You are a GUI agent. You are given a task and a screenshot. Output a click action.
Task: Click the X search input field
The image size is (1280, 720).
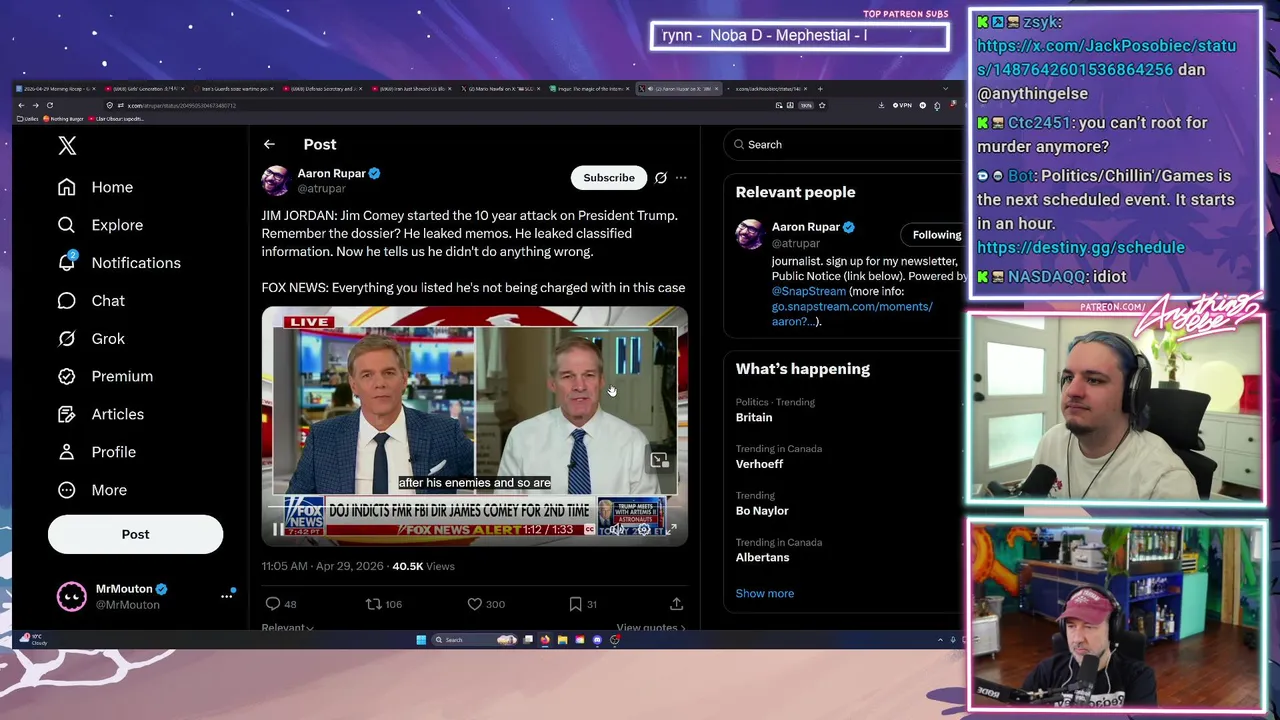pos(842,145)
